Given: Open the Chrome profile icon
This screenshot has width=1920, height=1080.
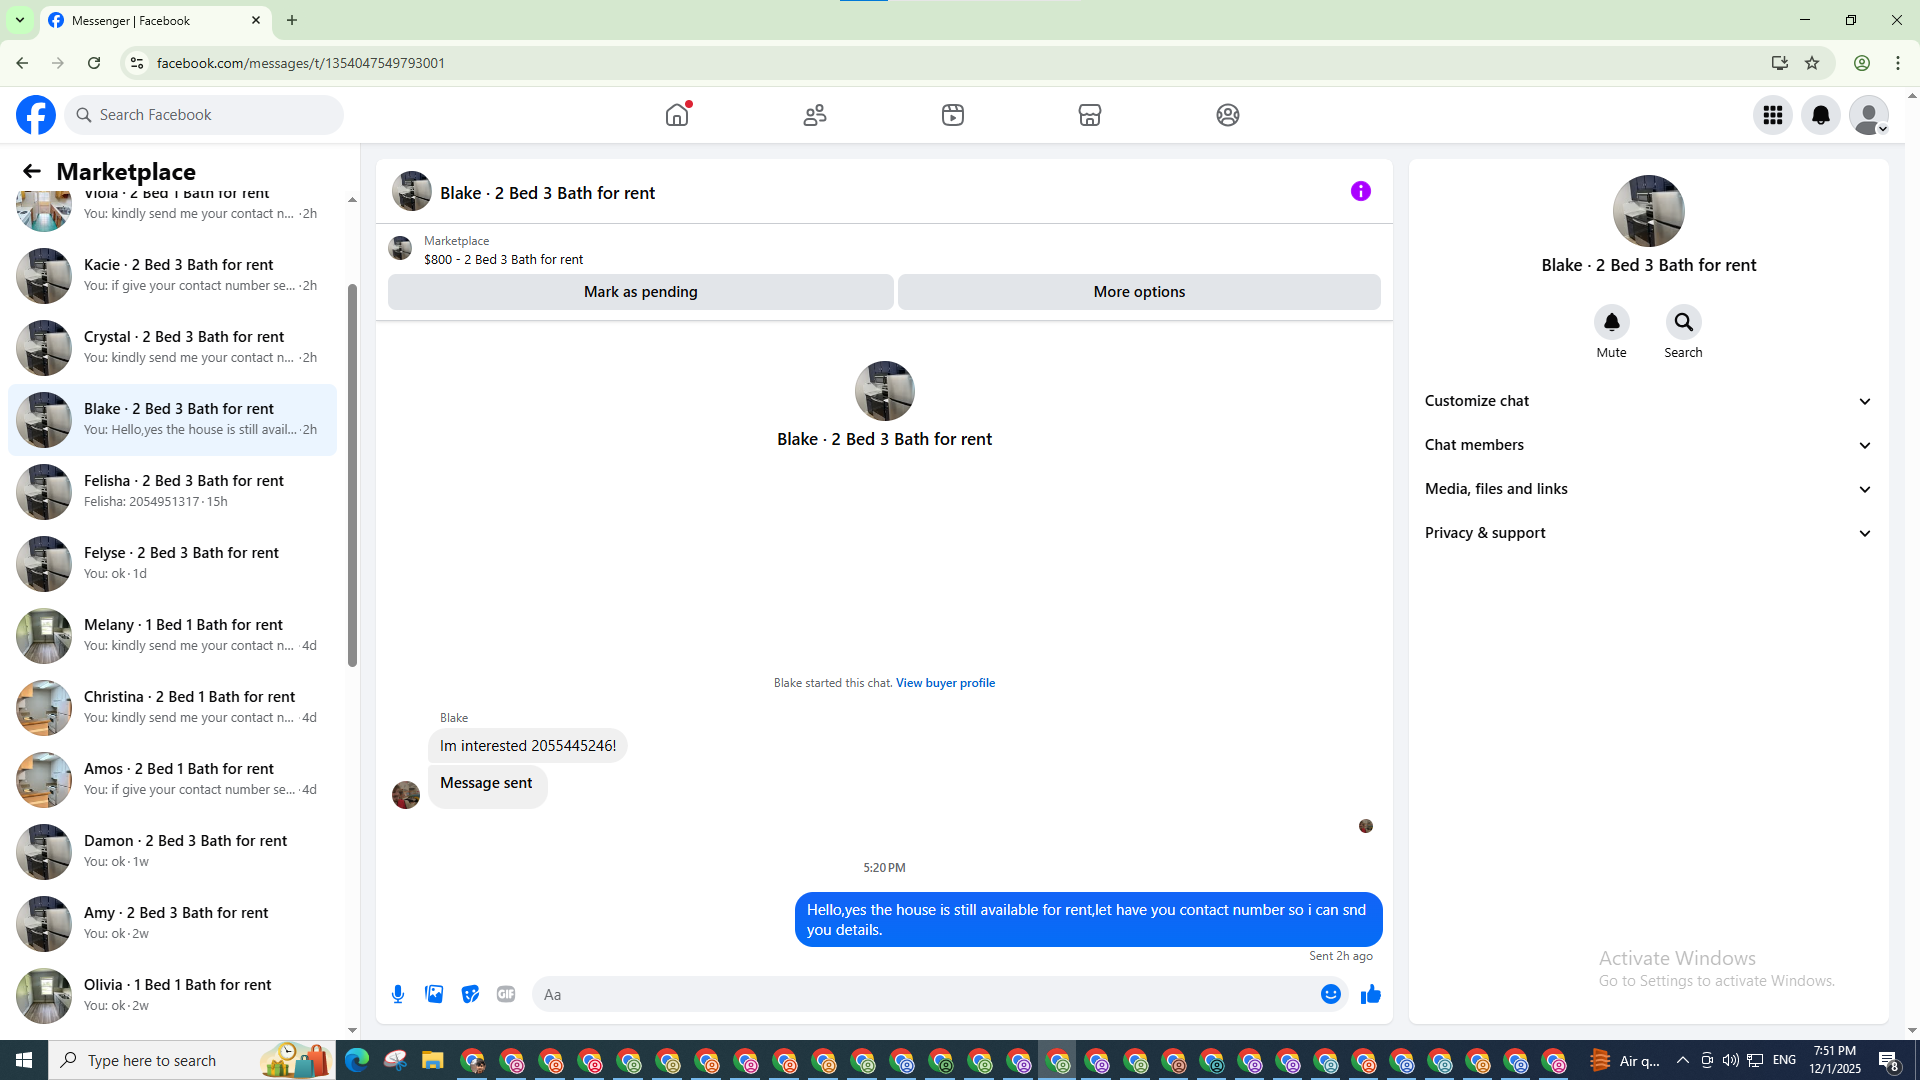Looking at the screenshot, I should click(x=1862, y=63).
